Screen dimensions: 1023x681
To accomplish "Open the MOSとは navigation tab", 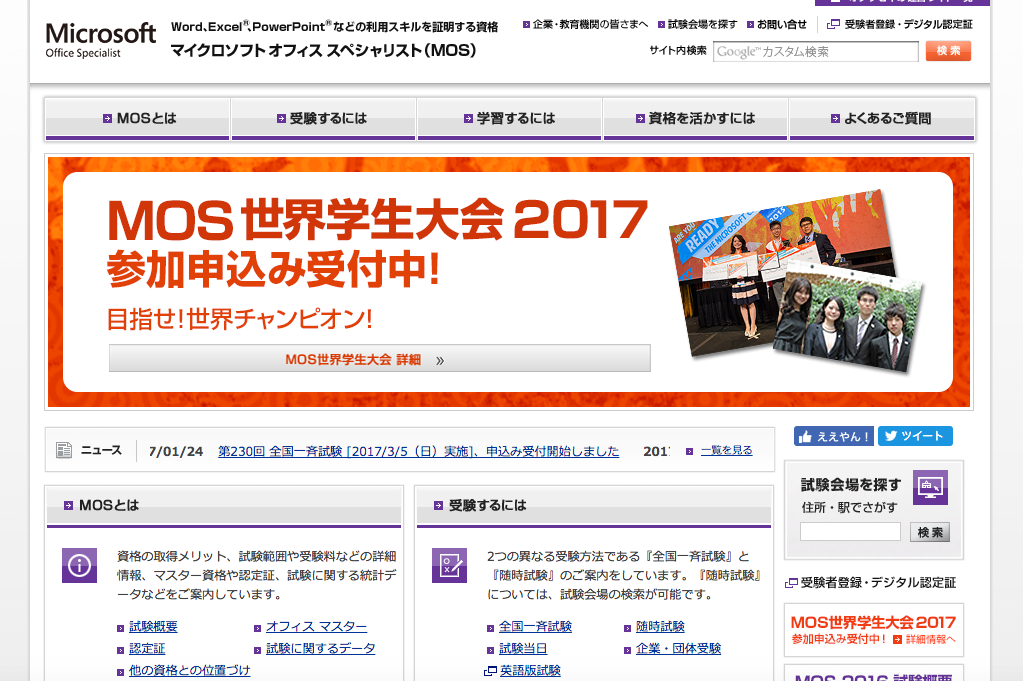I will [x=137, y=119].
